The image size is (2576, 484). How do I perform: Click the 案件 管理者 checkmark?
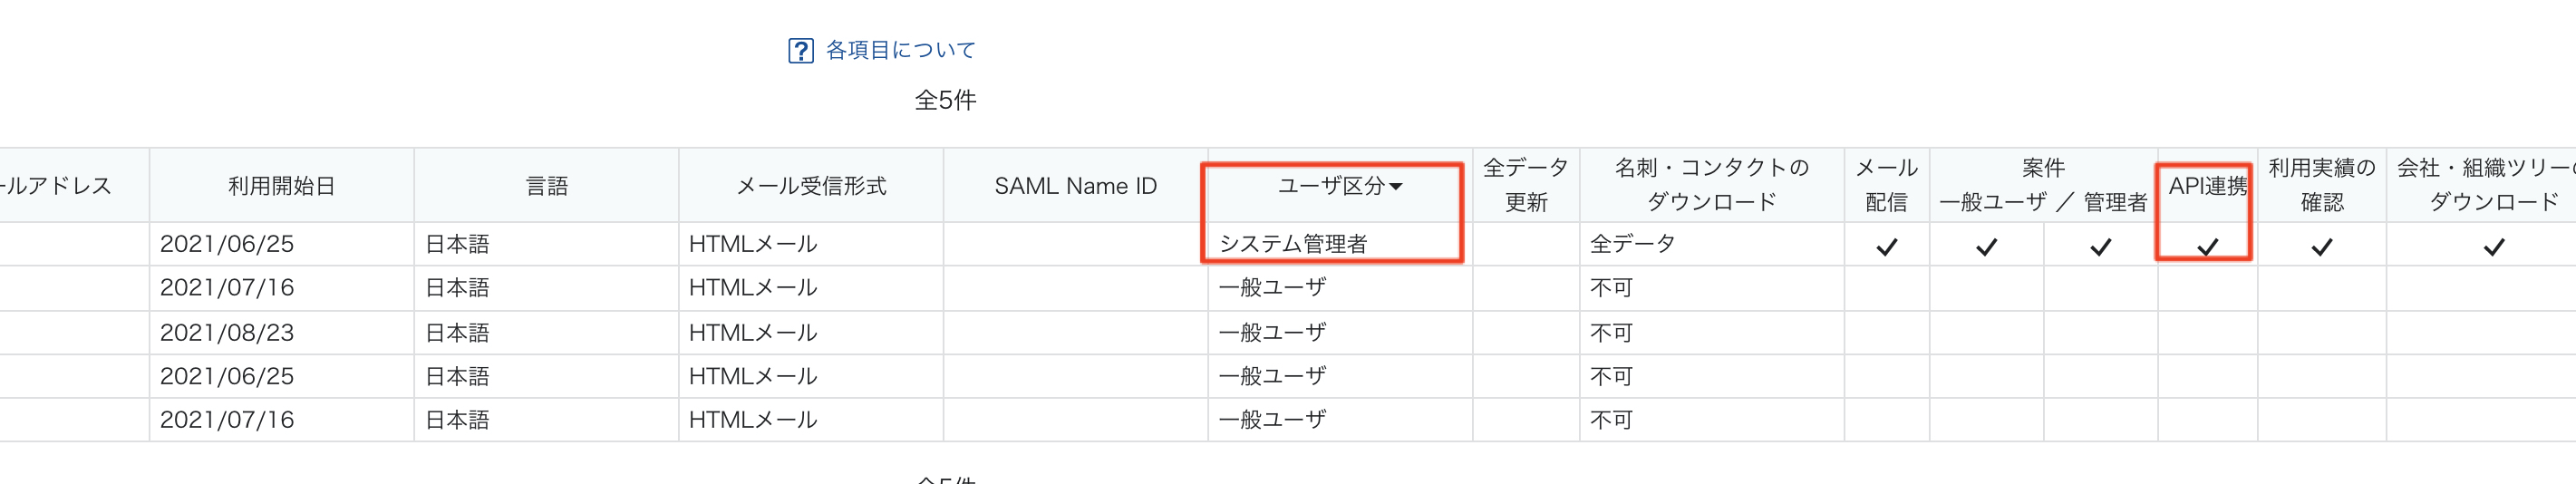2100,246
